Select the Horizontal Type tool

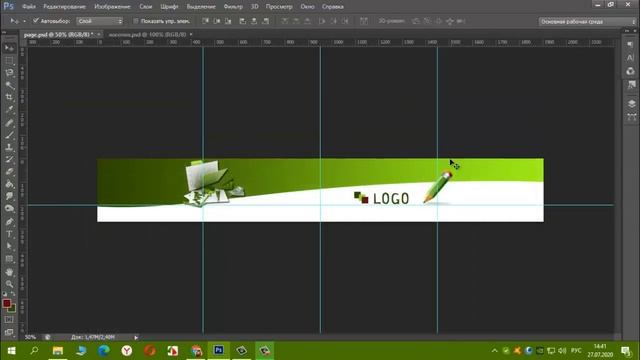point(9,234)
